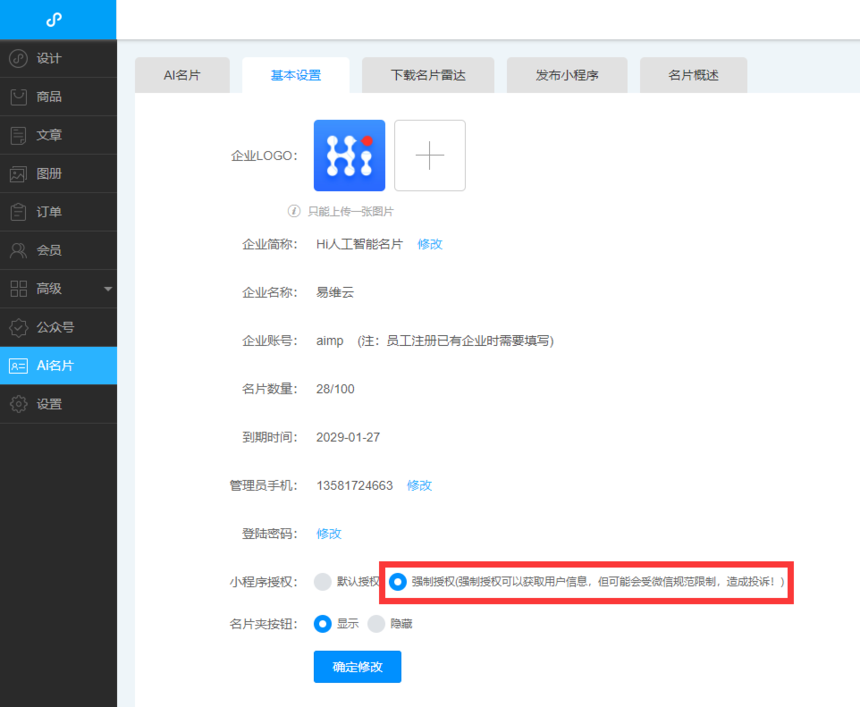Open the 发布小程序 tab
Screen dimensions: 860x707
tap(567, 75)
